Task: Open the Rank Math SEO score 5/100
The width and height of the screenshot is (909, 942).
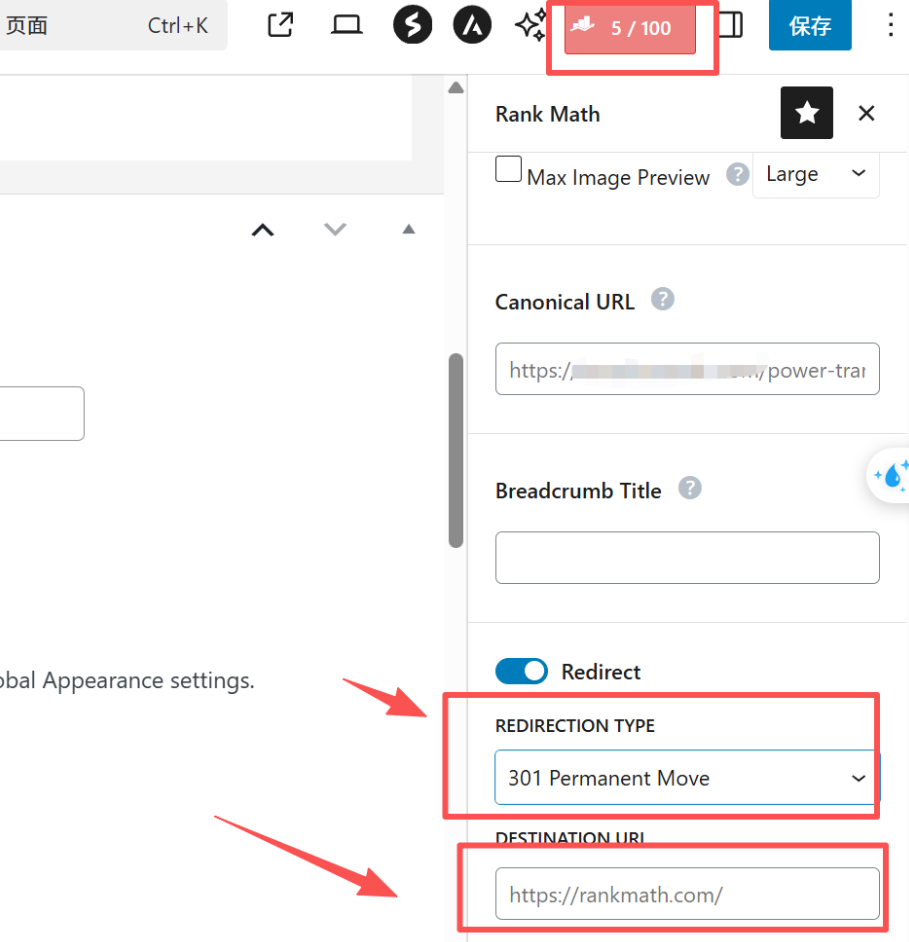Action: pyautogui.click(x=630, y=28)
